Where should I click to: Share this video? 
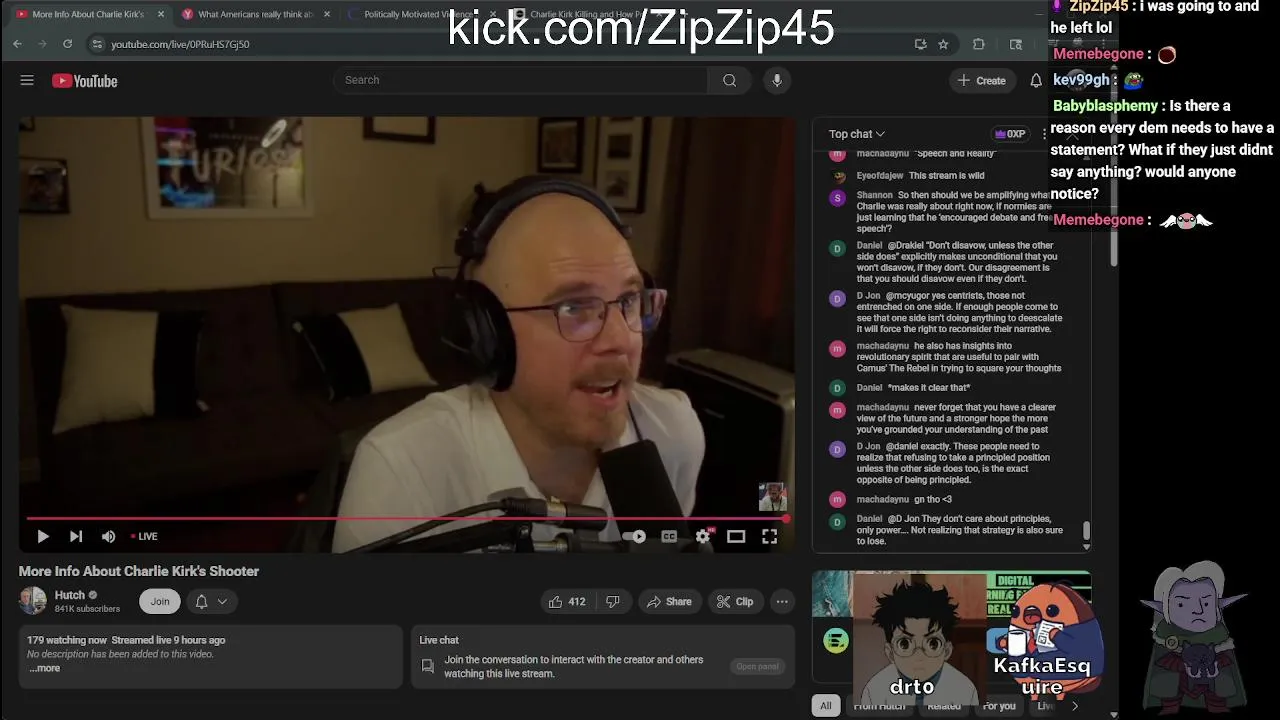669,601
